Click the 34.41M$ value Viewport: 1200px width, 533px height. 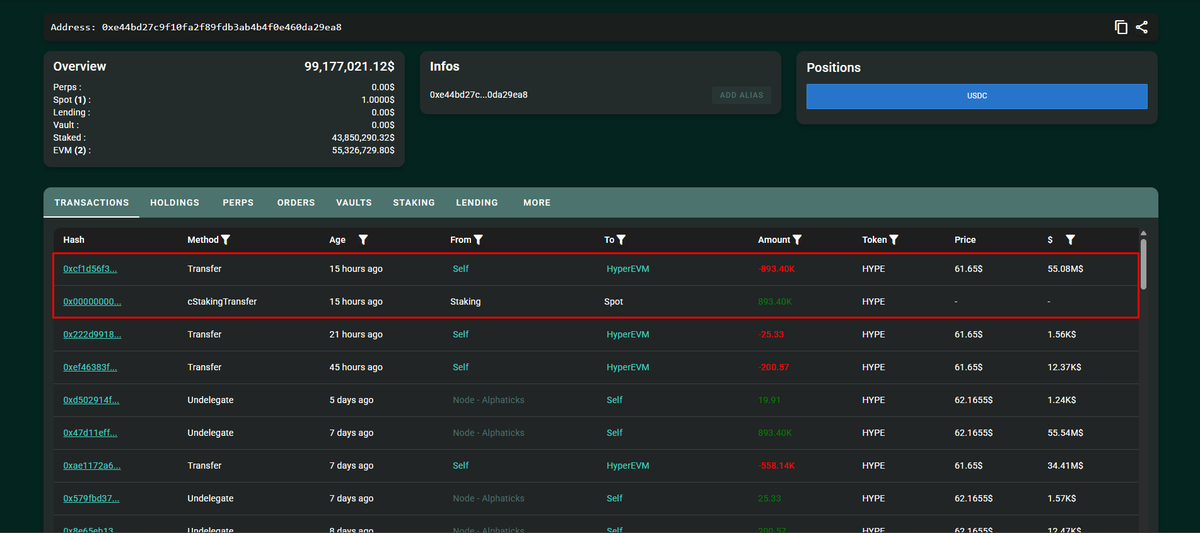(1067, 466)
